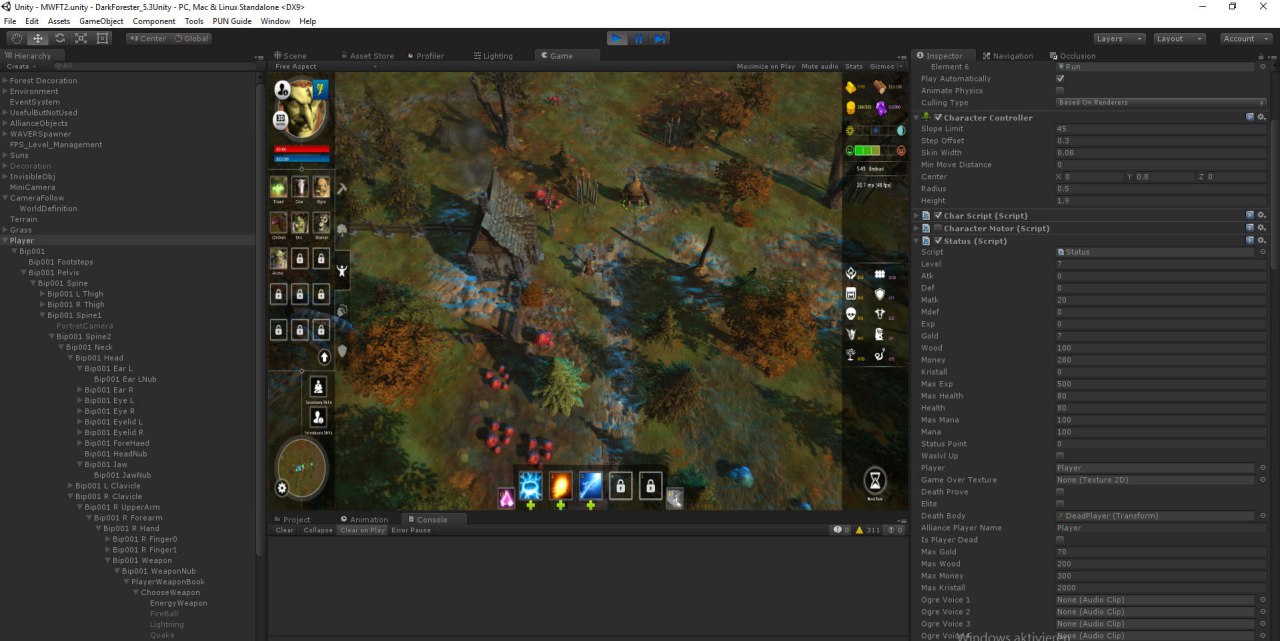Viewport: 1280px width, 641px height.
Task: Open the PUN Guide menu
Action: [x=231, y=21]
